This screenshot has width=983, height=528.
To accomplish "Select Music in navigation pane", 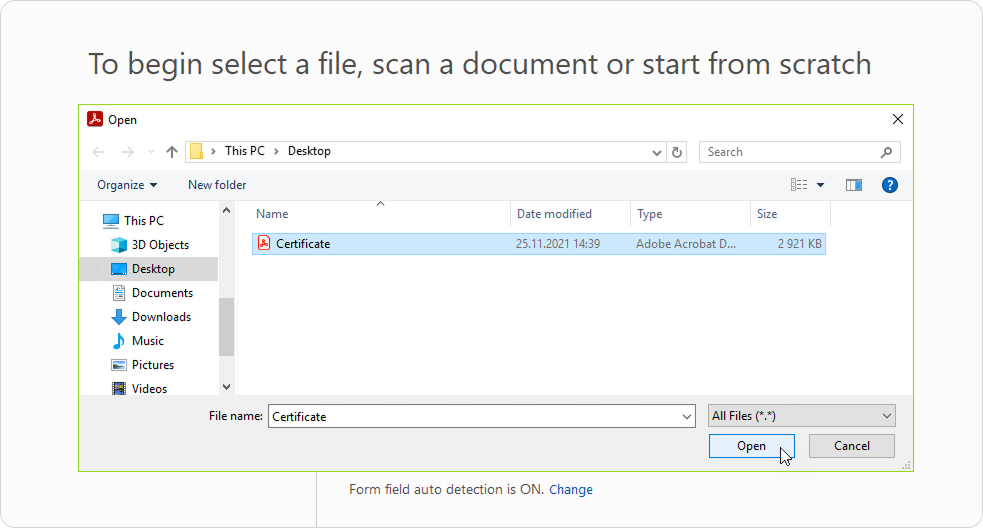I will click(x=147, y=341).
